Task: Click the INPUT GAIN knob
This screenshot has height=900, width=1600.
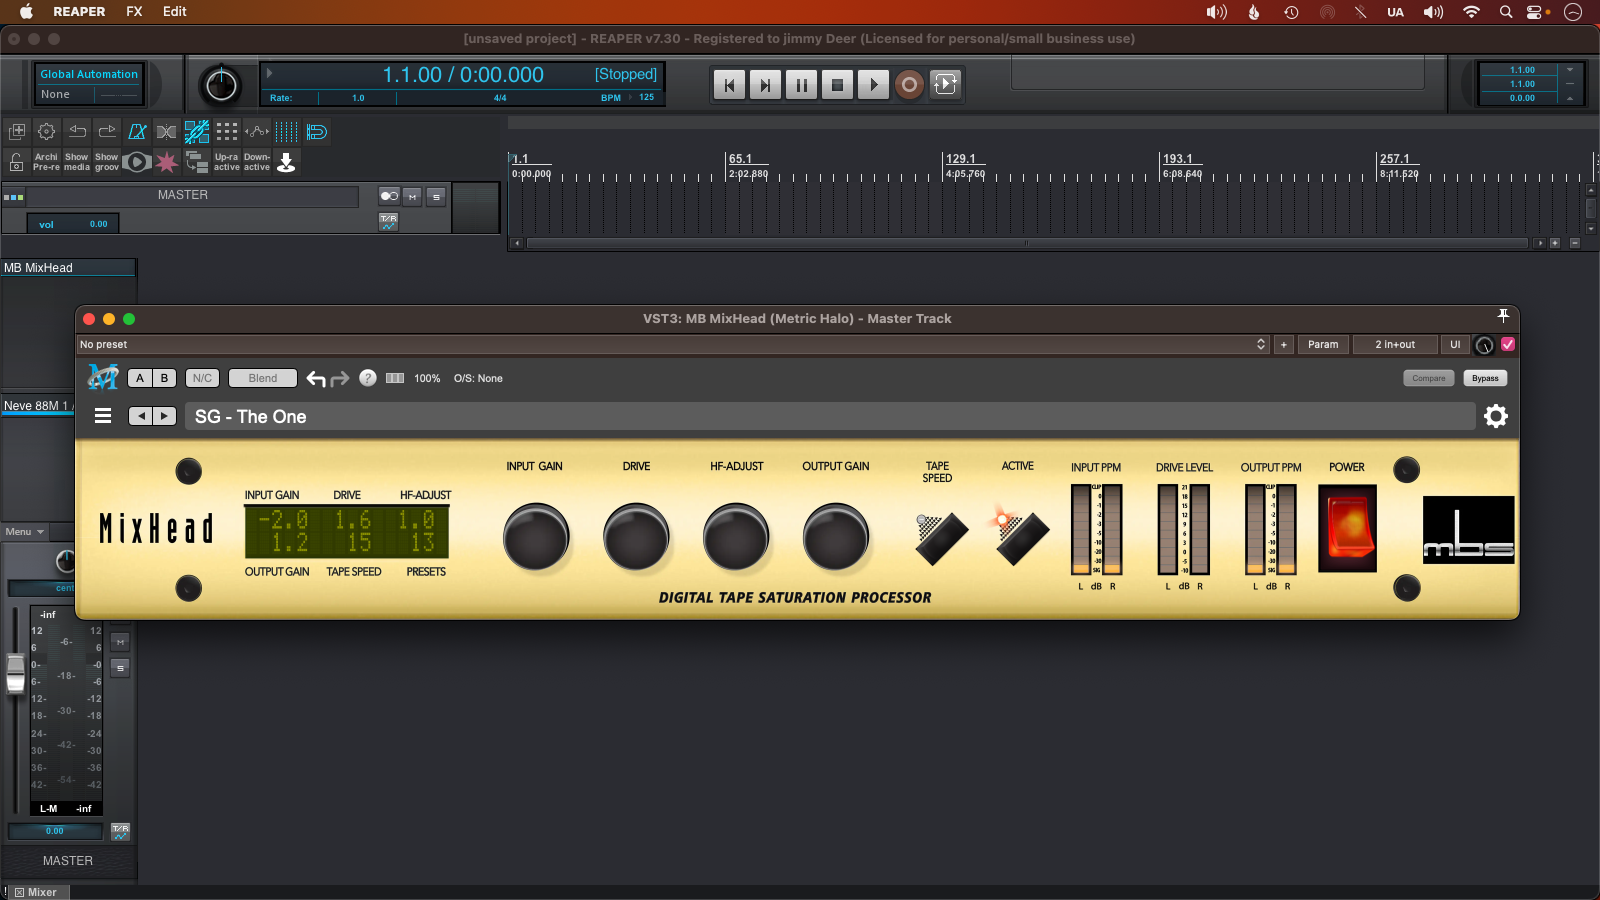Action: pyautogui.click(x=536, y=537)
